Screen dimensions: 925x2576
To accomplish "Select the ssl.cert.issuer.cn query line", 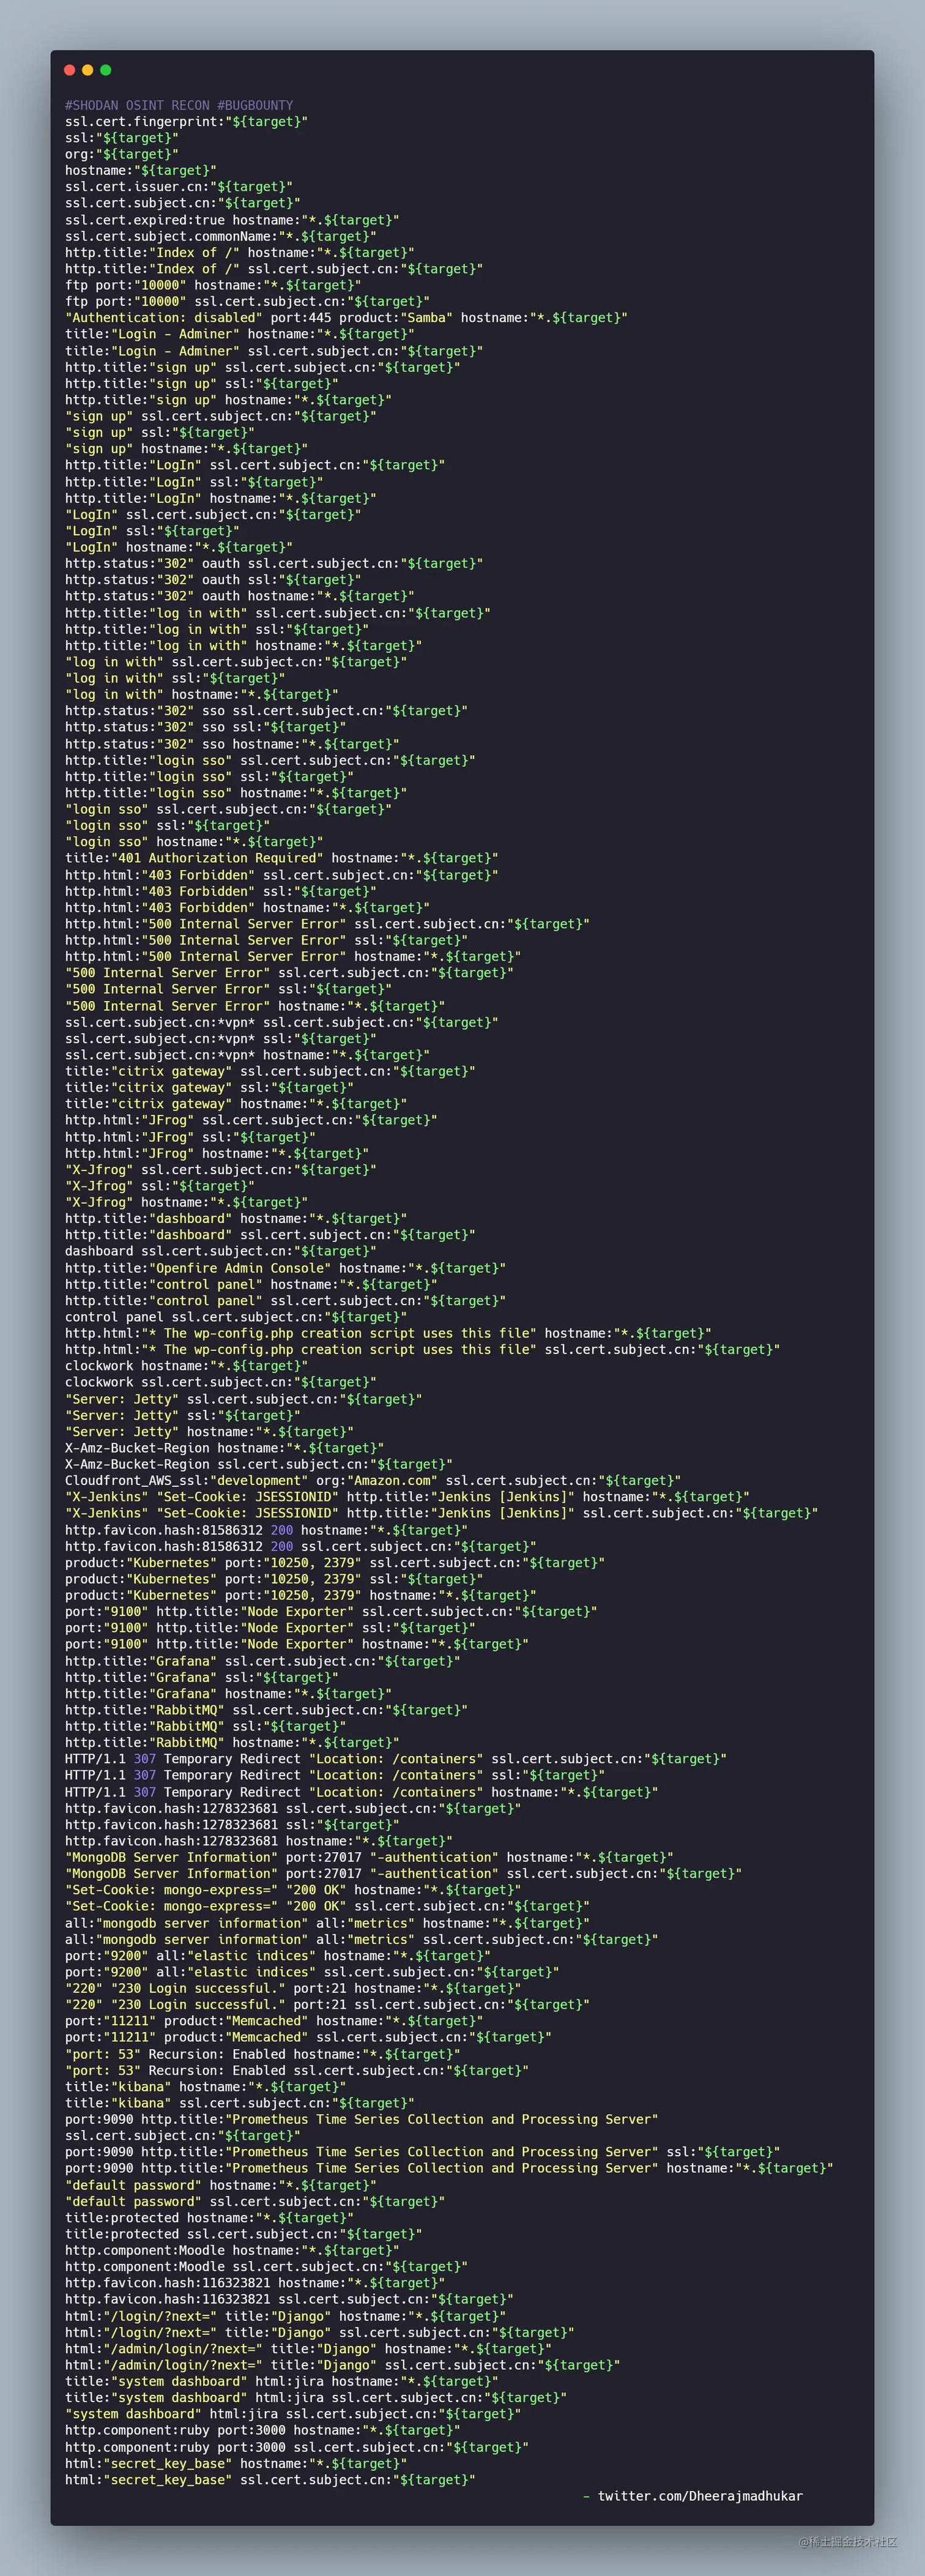I will point(179,187).
